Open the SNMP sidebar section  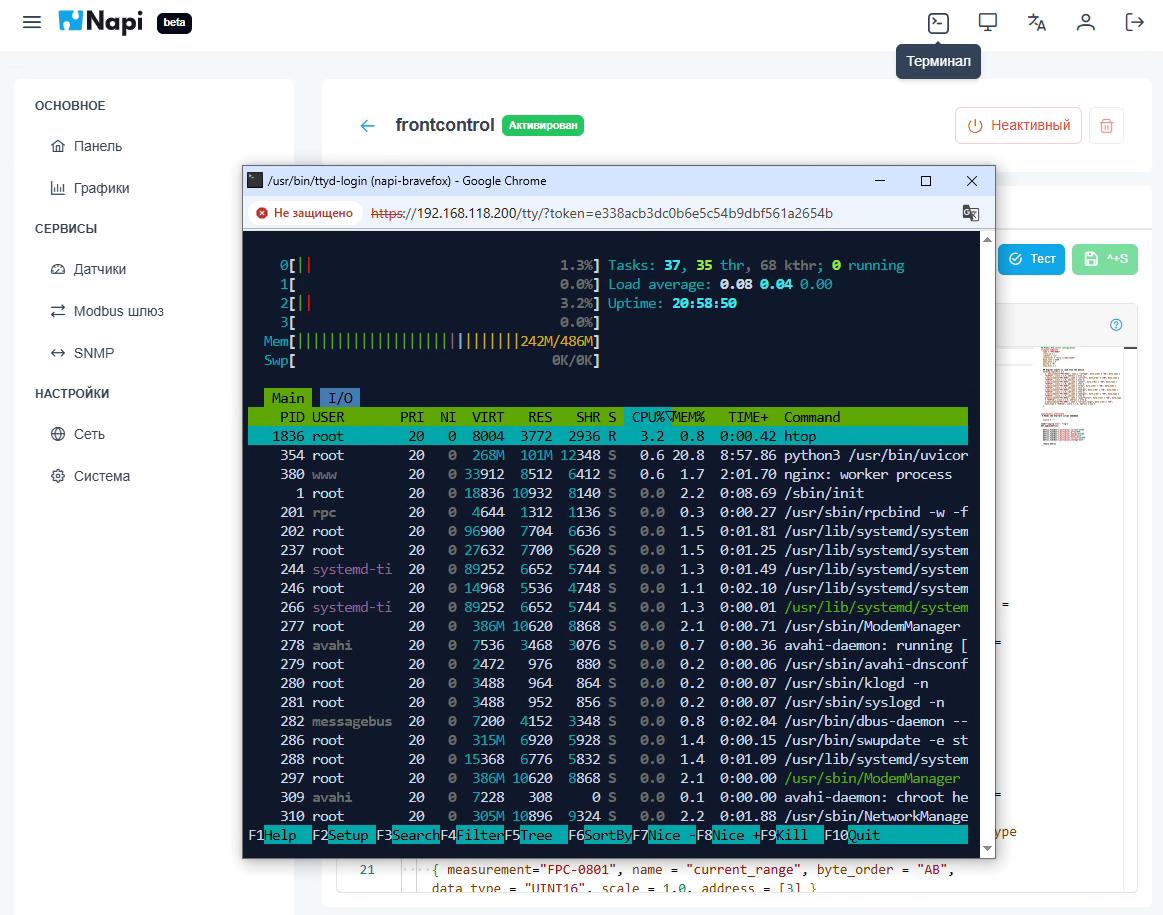(83, 352)
